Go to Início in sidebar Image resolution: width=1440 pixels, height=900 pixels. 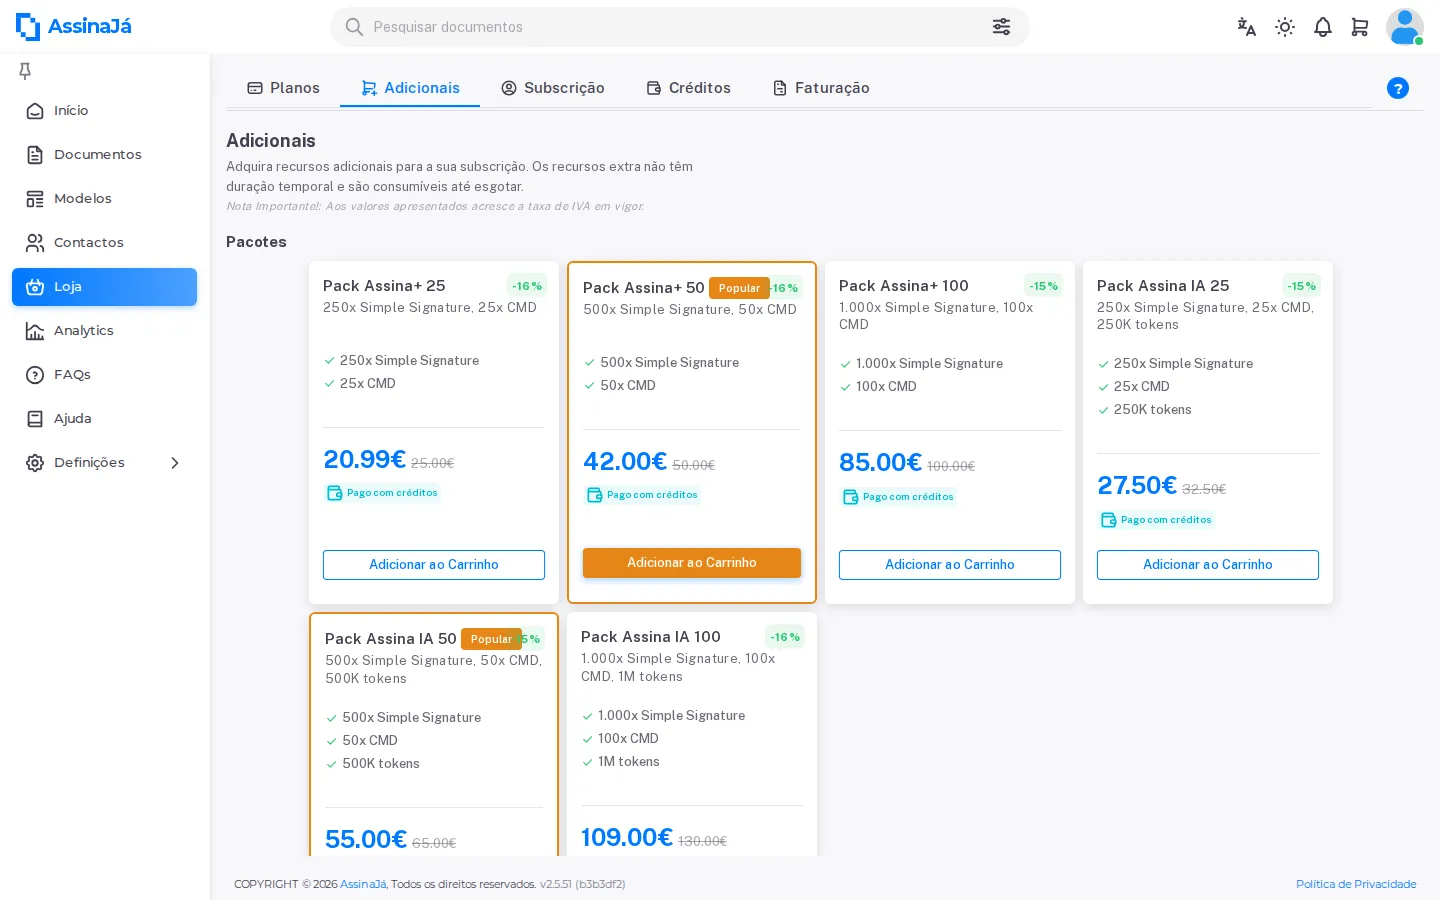point(104,111)
